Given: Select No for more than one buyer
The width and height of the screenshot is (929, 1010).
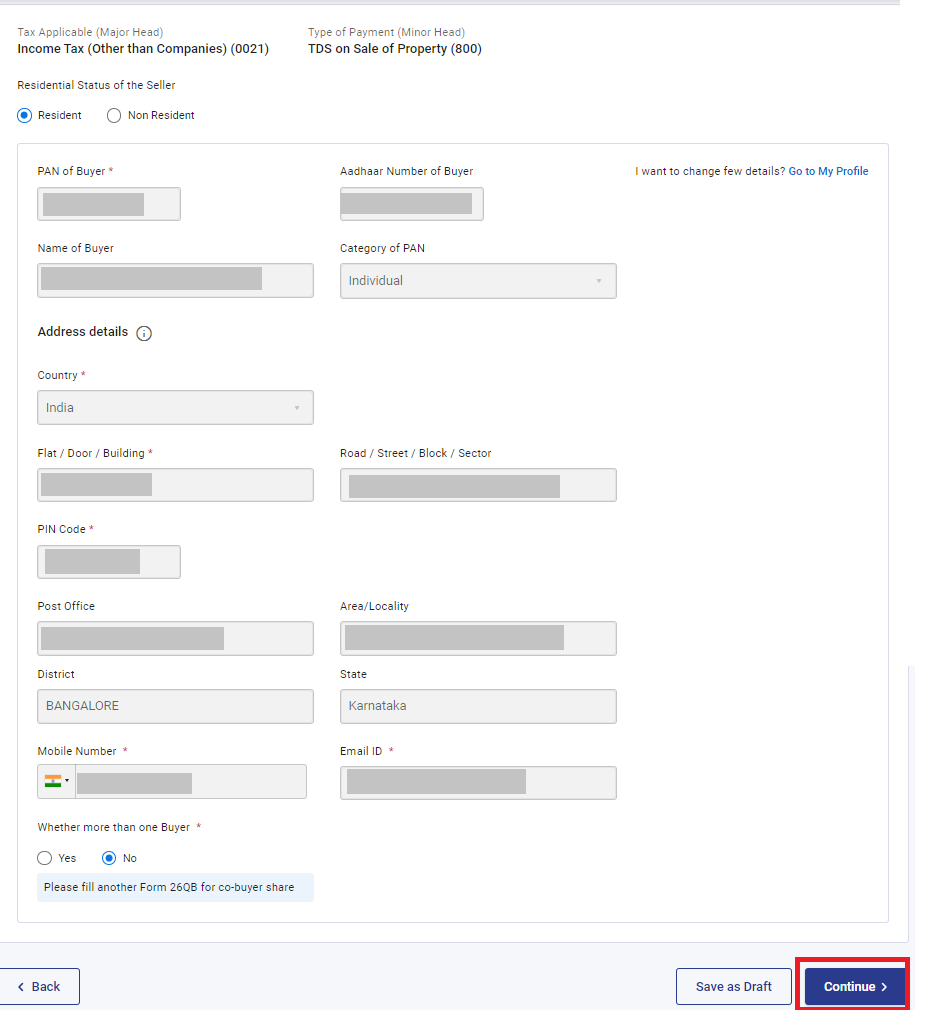Looking at the screenshot, I should click(x=110, y=858).
